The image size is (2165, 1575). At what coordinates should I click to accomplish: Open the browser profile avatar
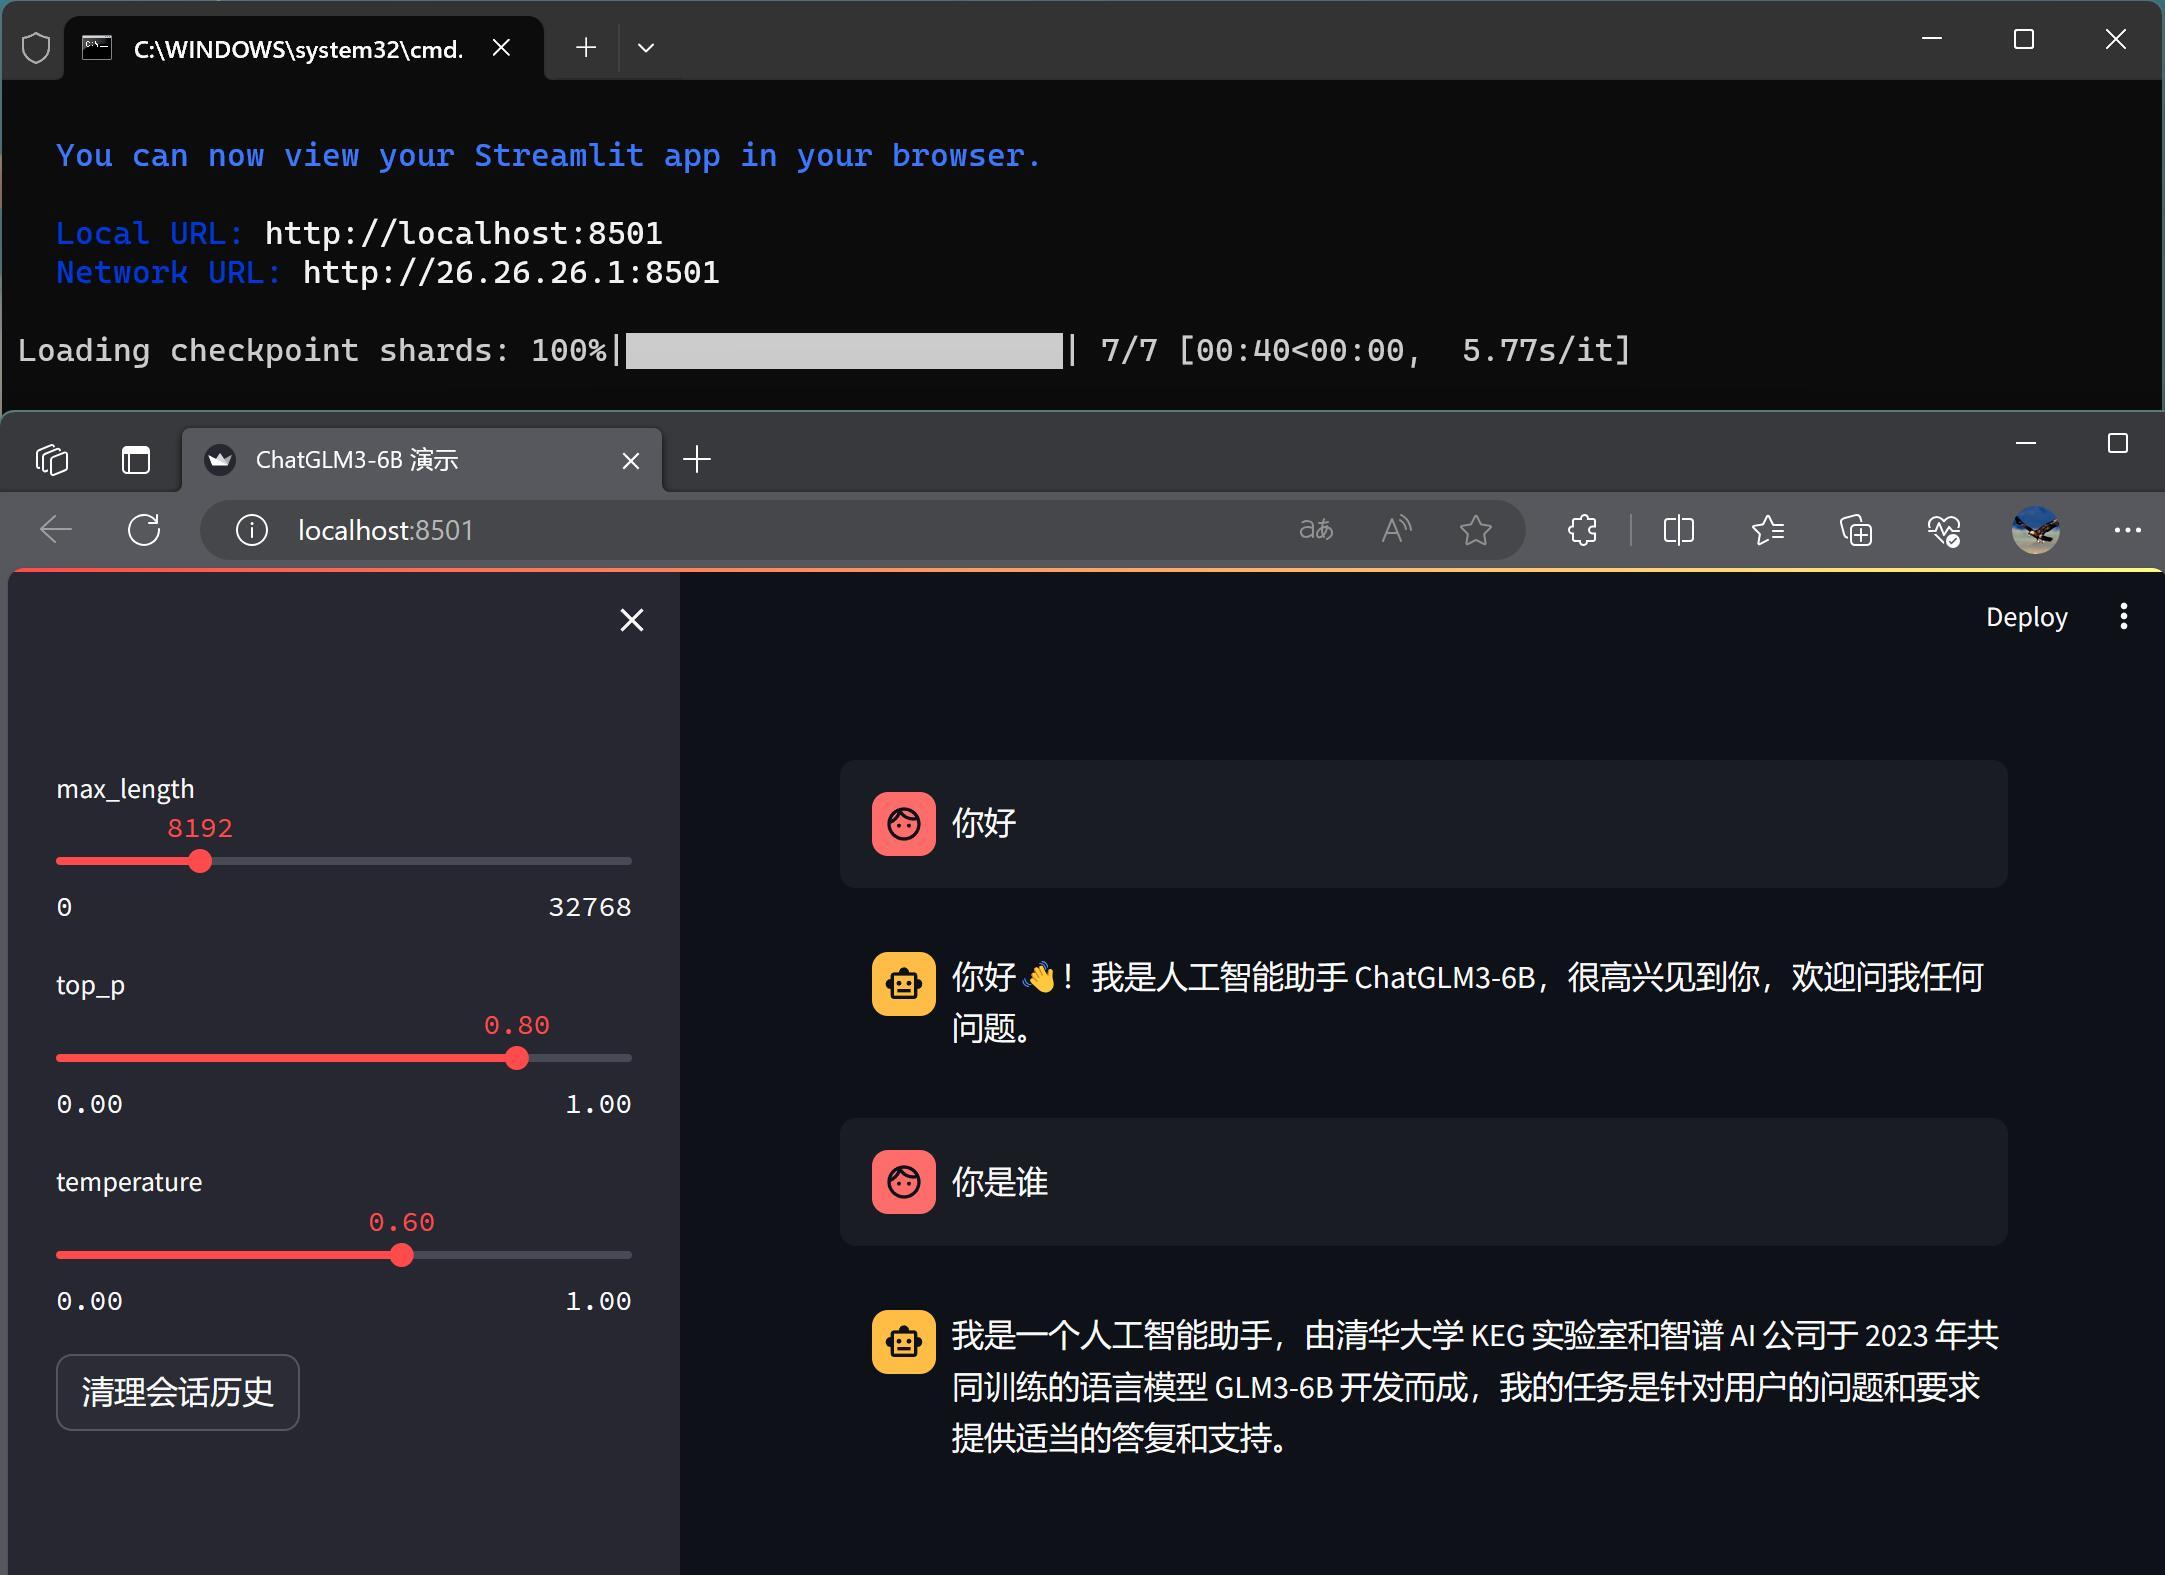click(x=2035, y=529)
